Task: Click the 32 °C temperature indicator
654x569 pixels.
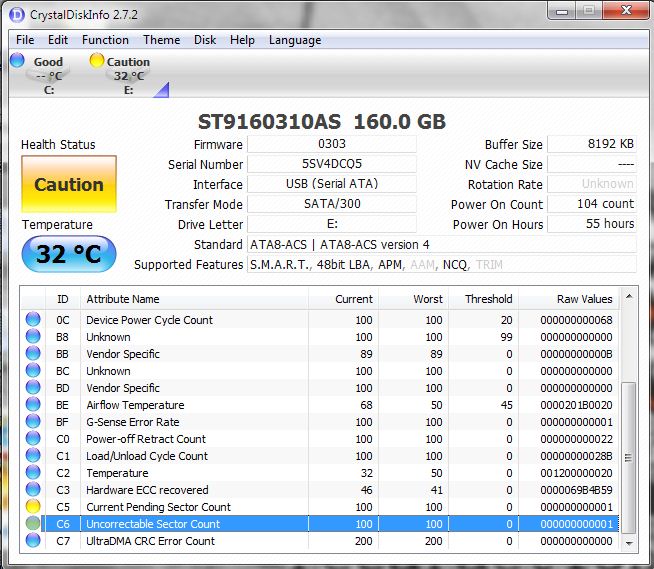Action: coord(69,254)
